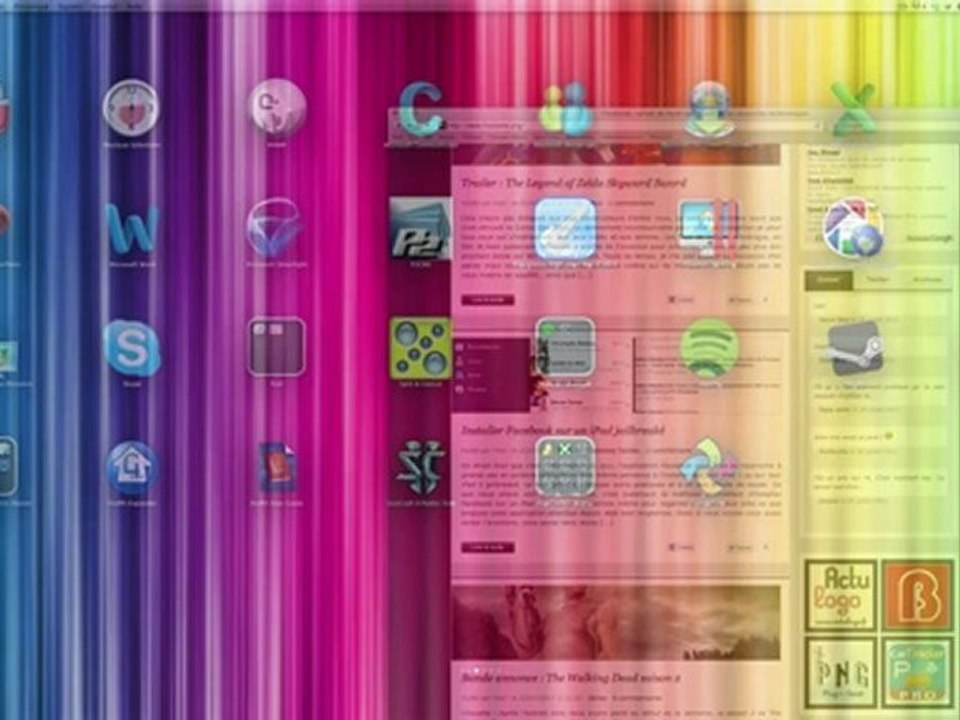Screen dimensions: 960x720
Task: Open the orange letter B thumbnail
Action: point(917,595)
